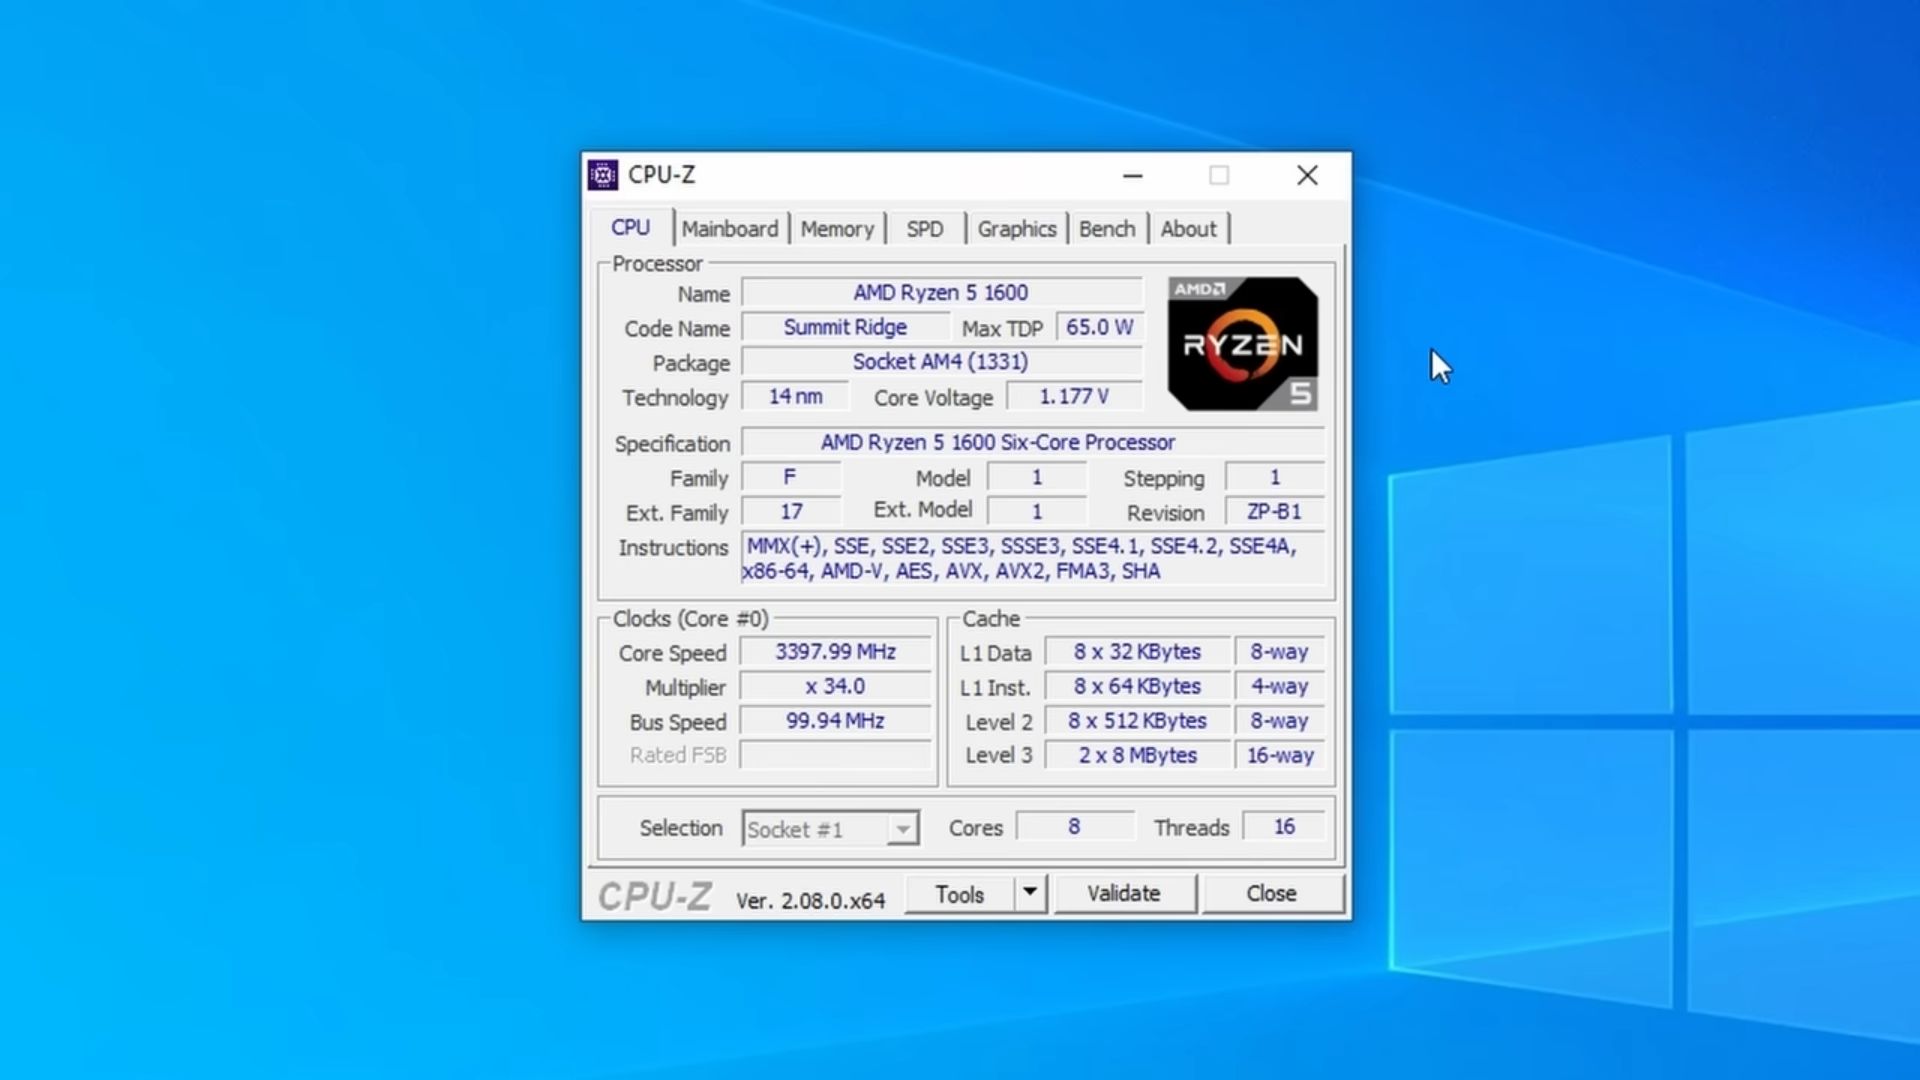Screen dimensions: 1920x1080
Task: Click L1 Inst. value '8 x 64 KBytes'
Action: 1137,687
